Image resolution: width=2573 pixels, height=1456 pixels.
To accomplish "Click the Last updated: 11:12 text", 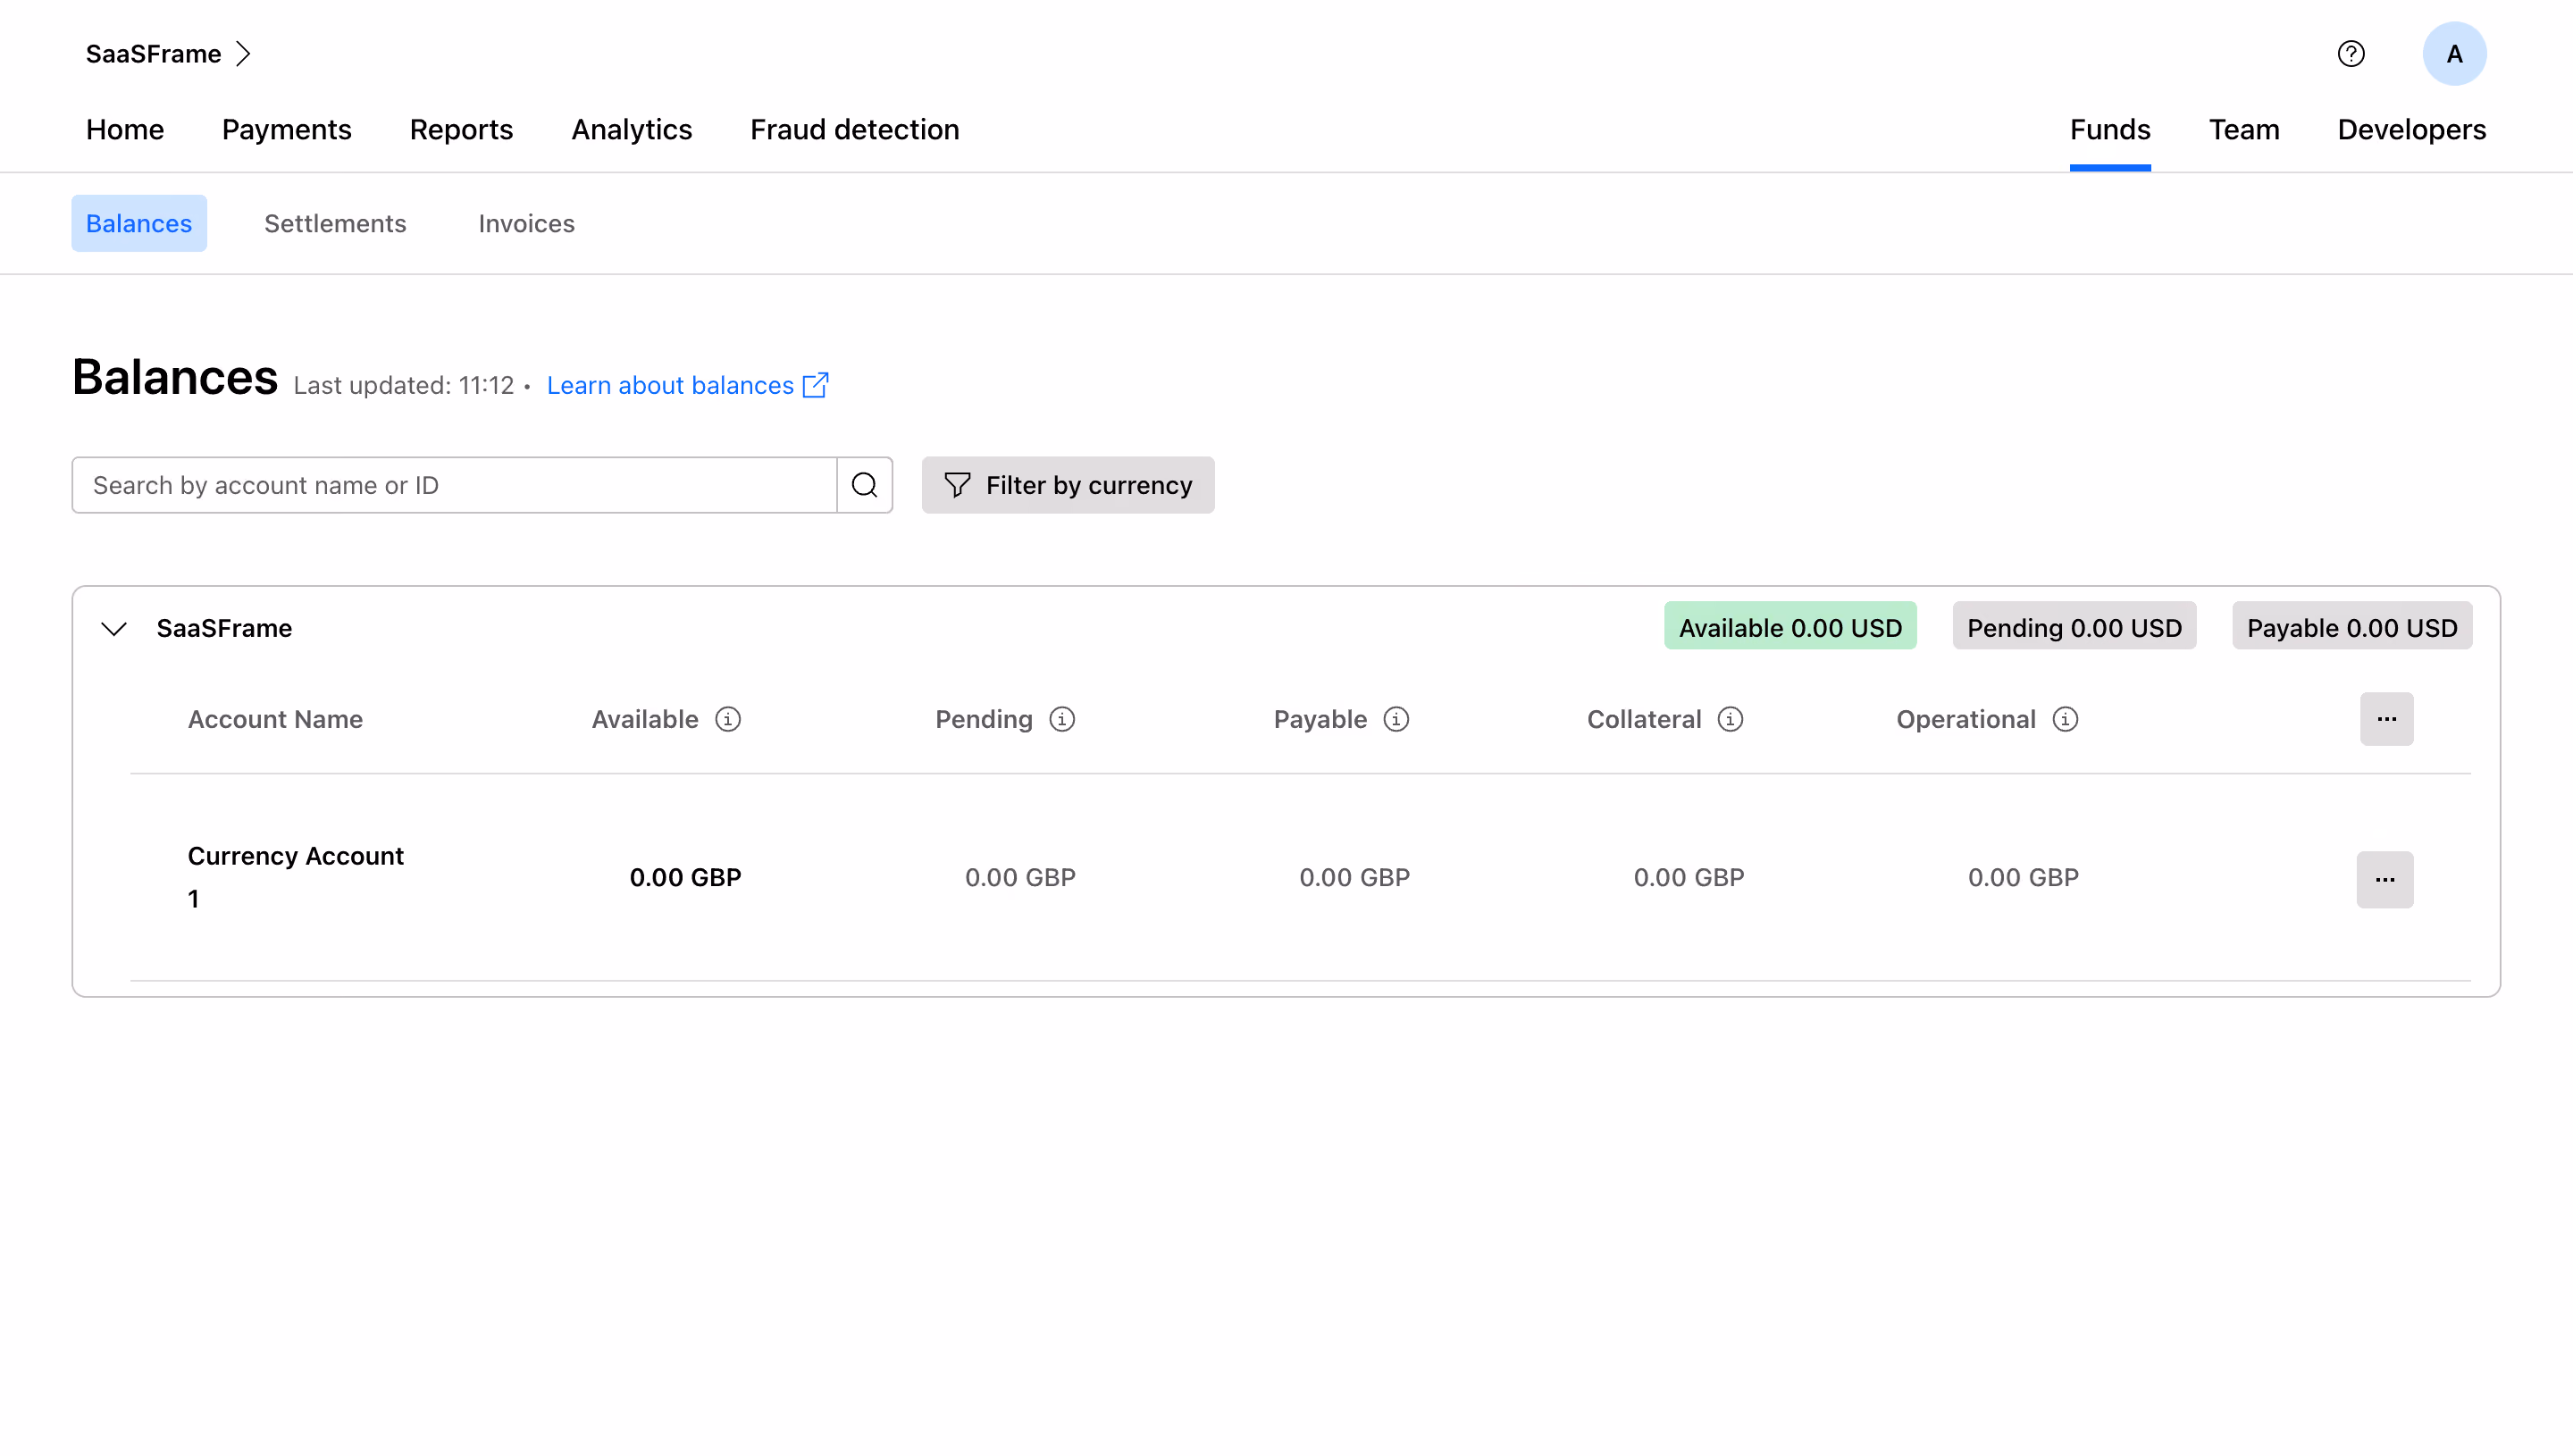I will click(x=404, y=386).
